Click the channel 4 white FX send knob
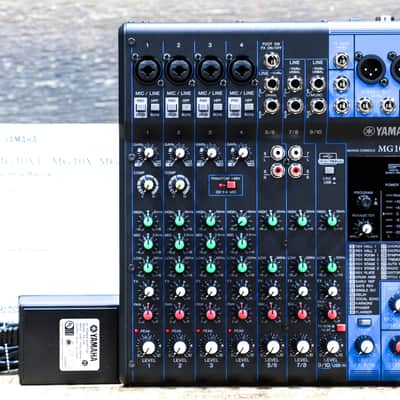400x400 pixels. coord(243,291)
